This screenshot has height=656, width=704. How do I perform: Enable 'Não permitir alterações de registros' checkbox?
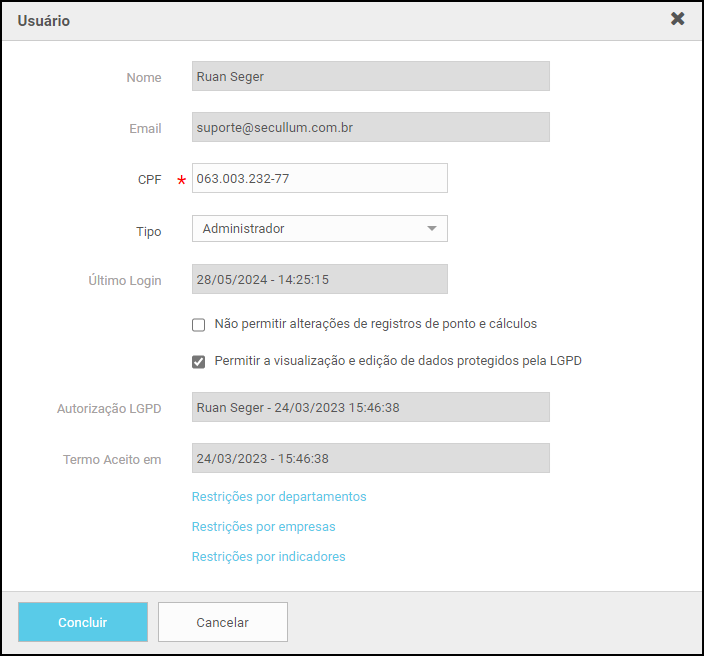(199, 324)
